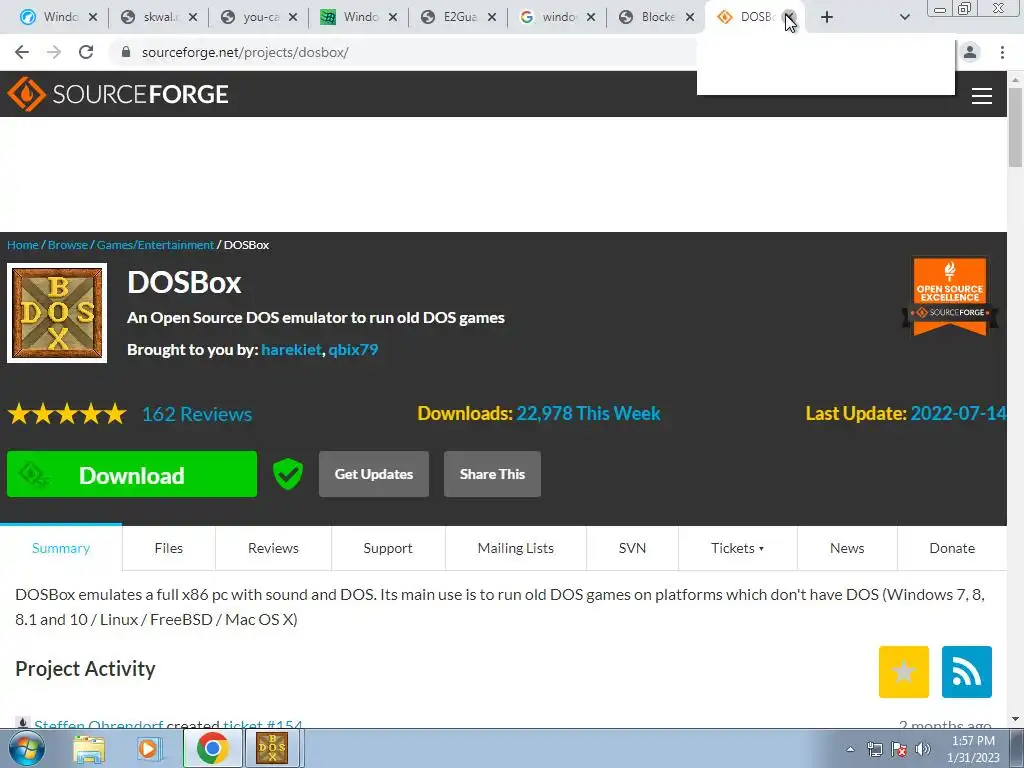Open the Reviews tab
Viewport: 1024px width, 768px height.
[273, 548]
